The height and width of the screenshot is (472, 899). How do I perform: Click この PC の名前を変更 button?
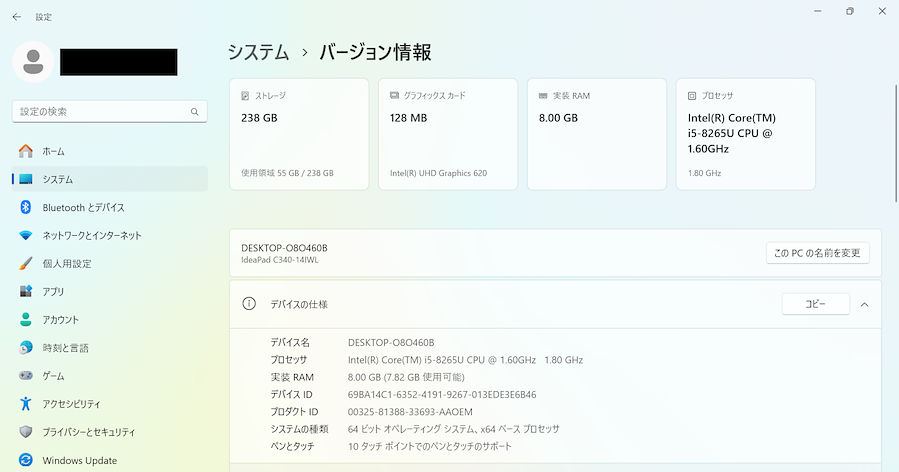[817, 253]
